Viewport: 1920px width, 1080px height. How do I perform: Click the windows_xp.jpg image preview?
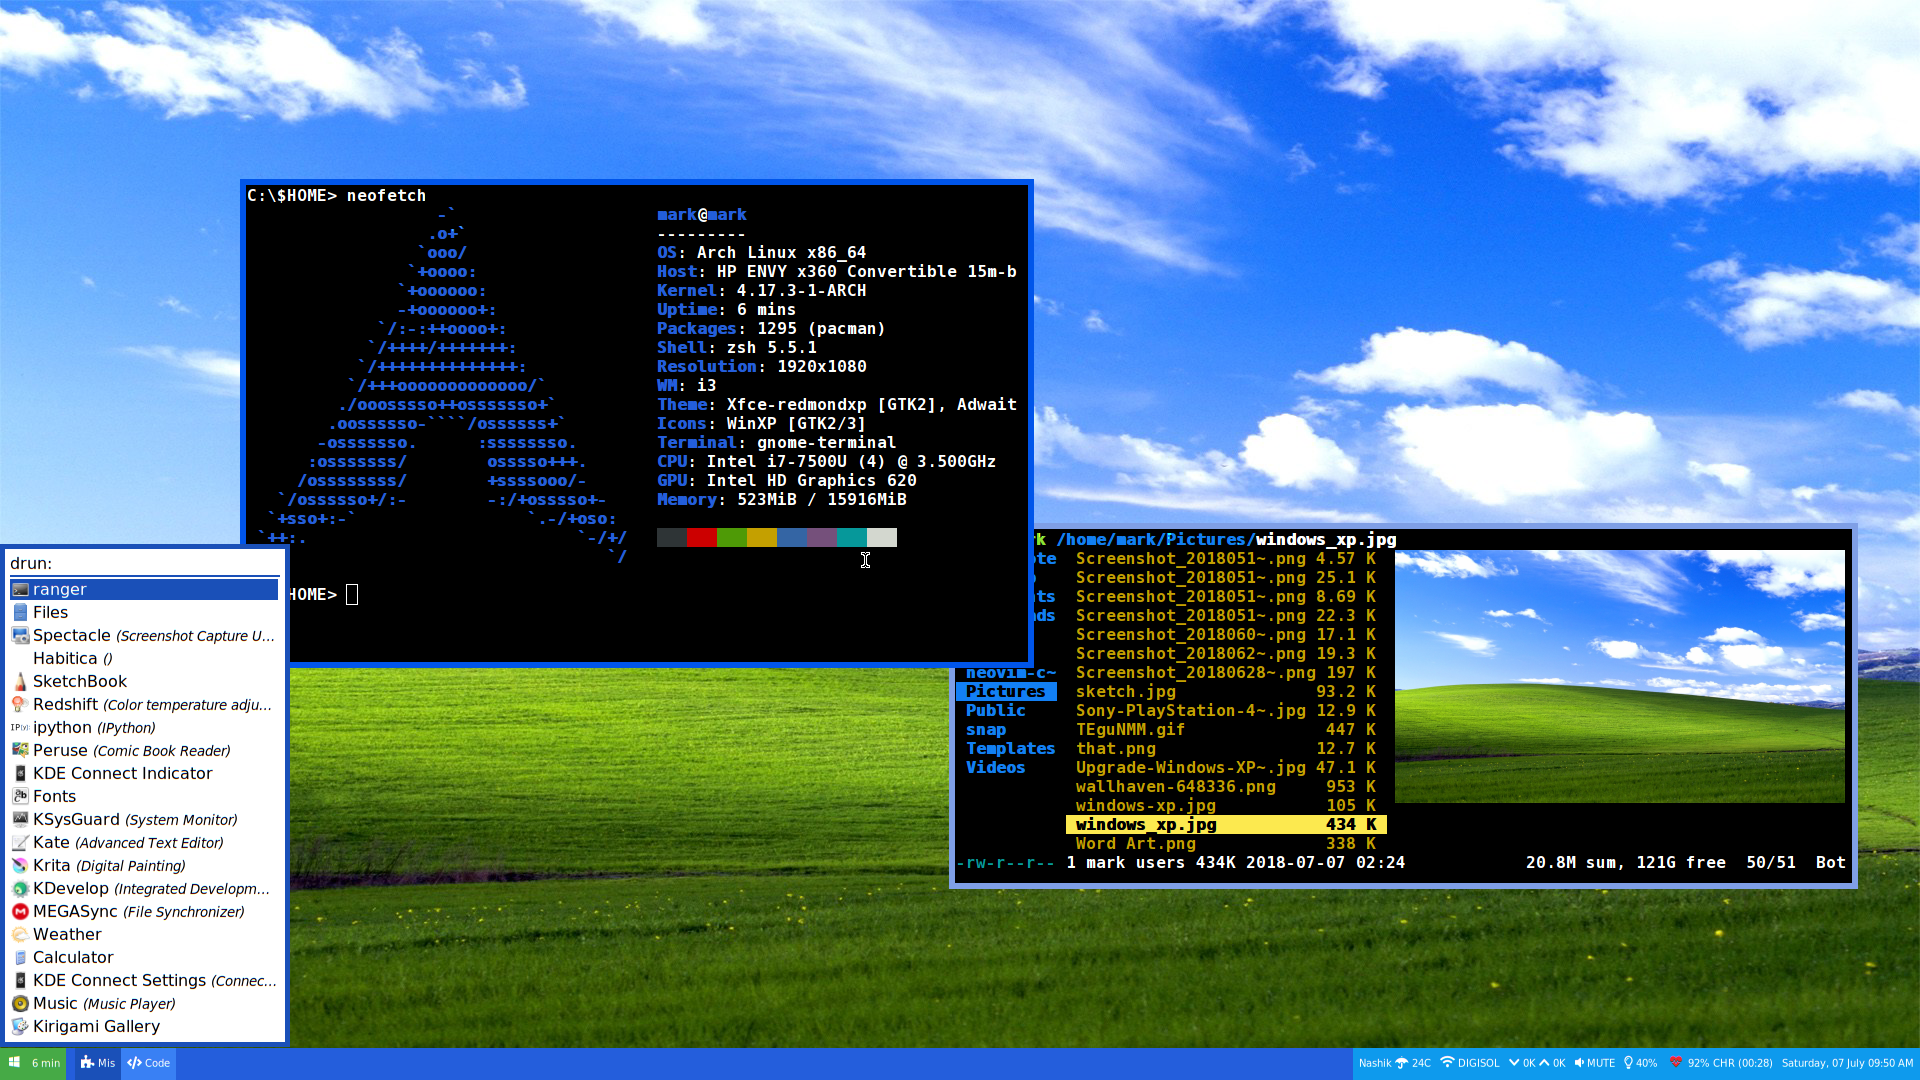(x=1619, y=676)
